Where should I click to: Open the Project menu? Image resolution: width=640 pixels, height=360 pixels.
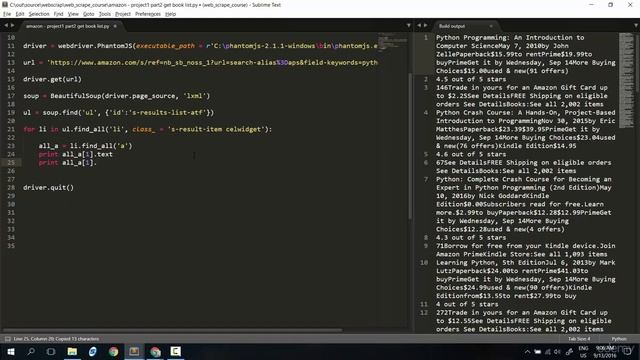[x=123, y=14]
